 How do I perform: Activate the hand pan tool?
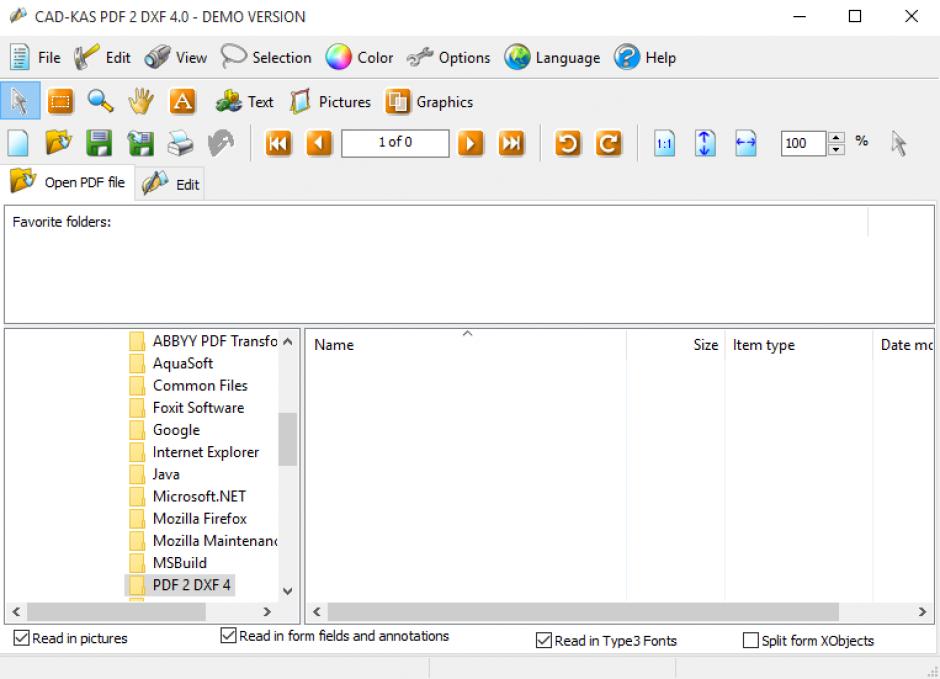tap(141, 101)
